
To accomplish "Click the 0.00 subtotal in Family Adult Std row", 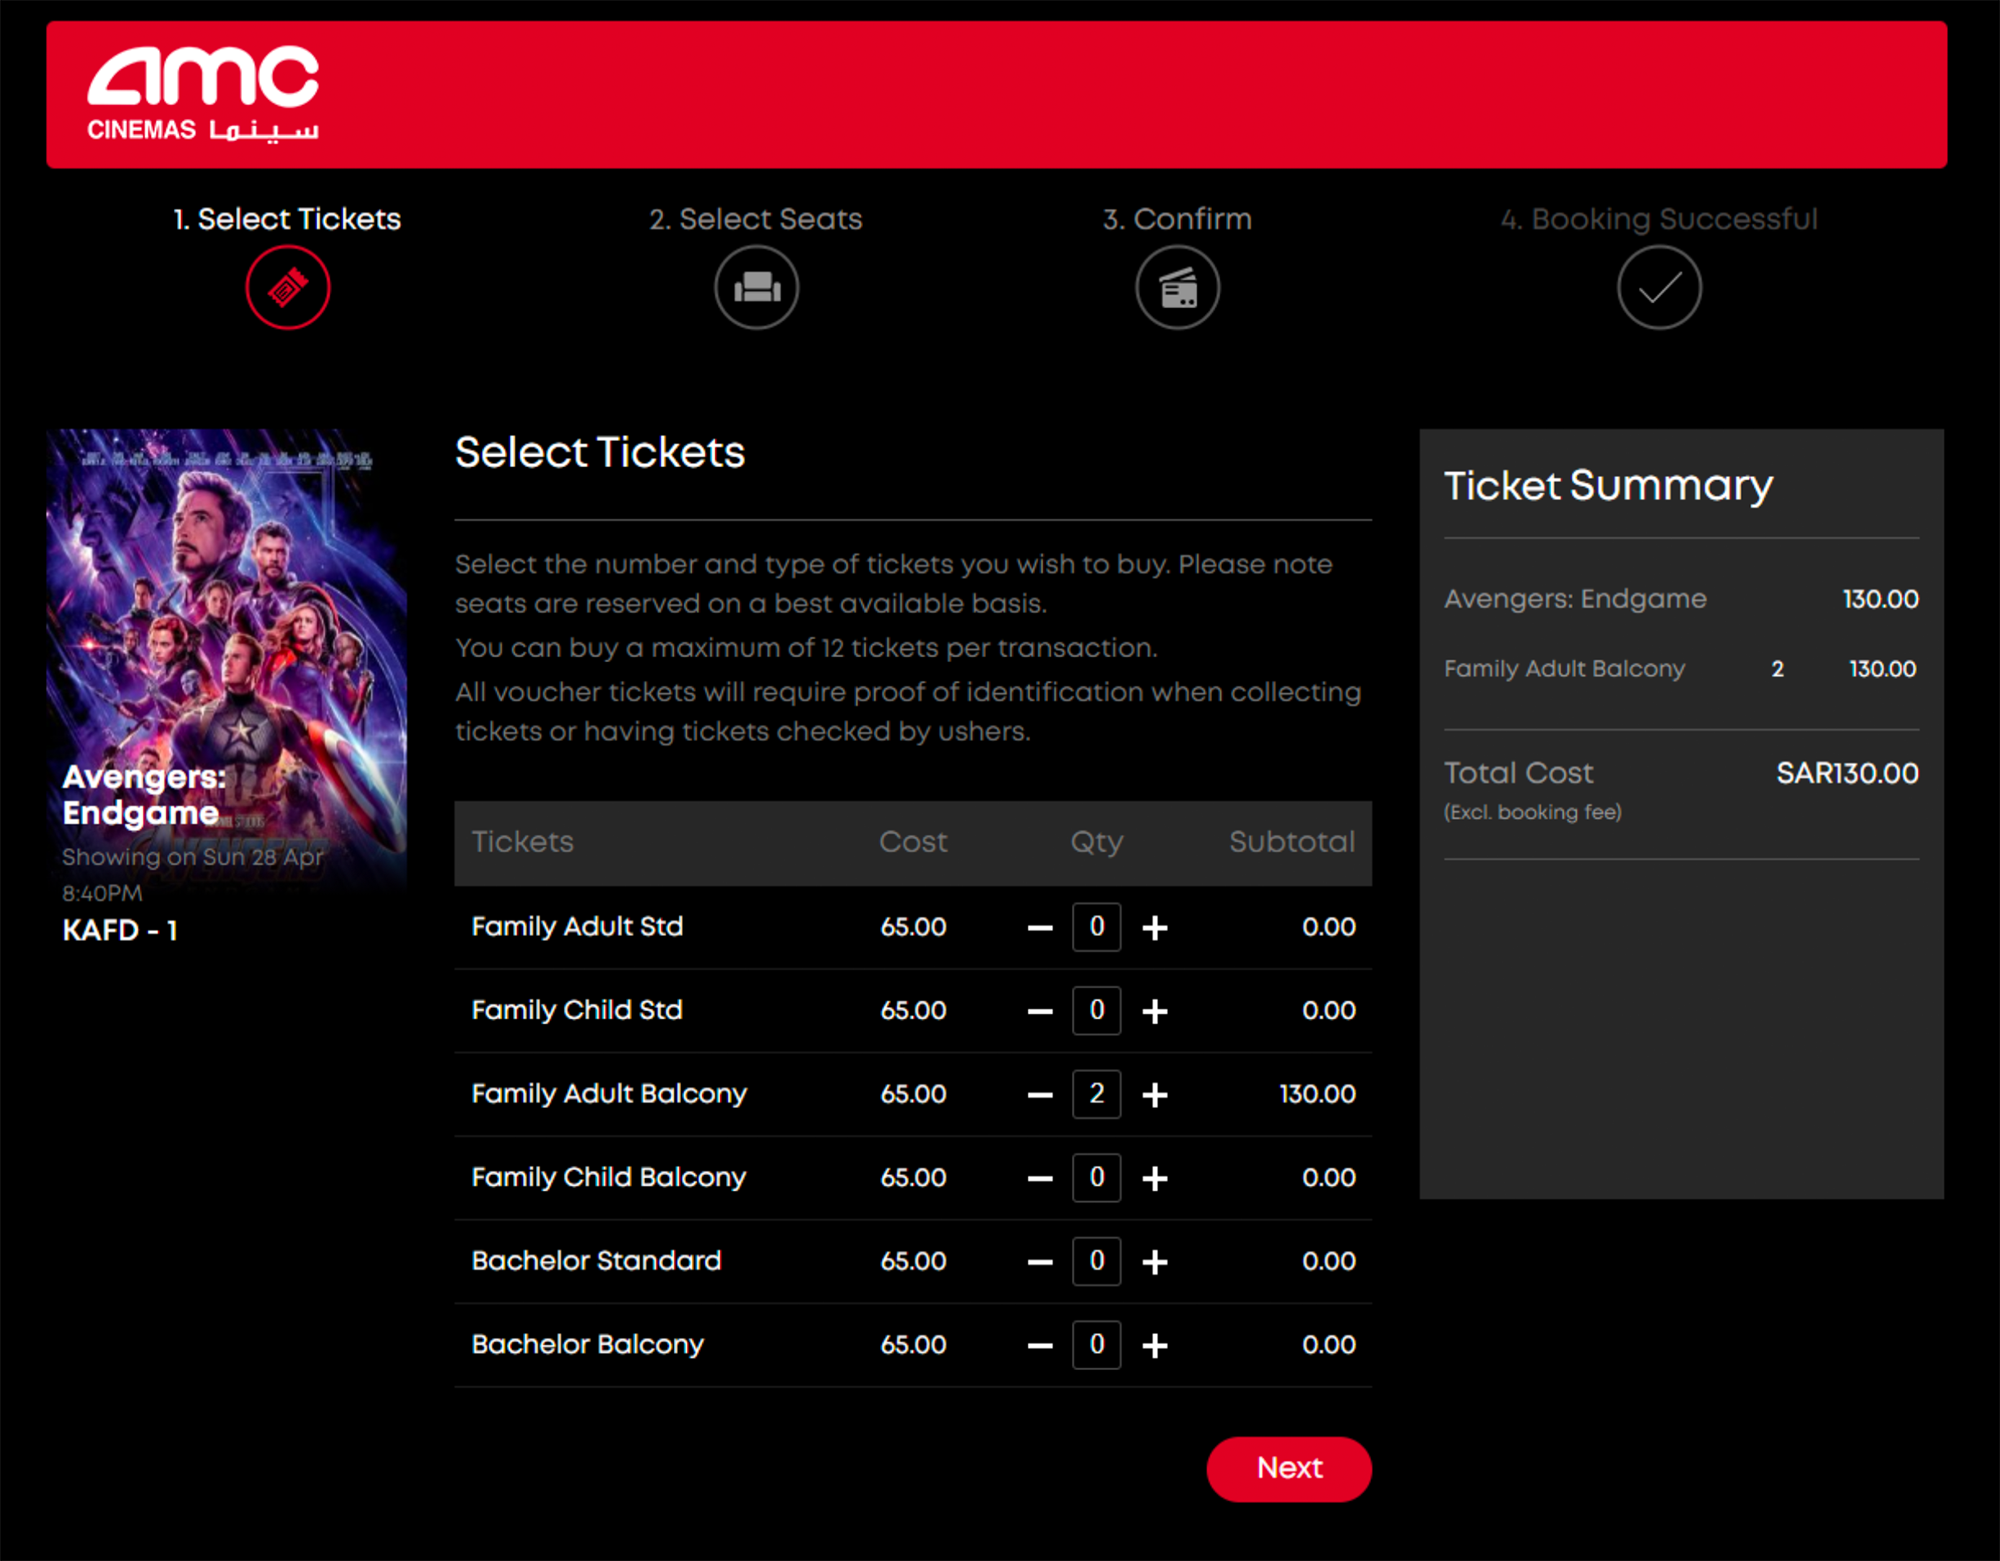I will coord(1329,927).
